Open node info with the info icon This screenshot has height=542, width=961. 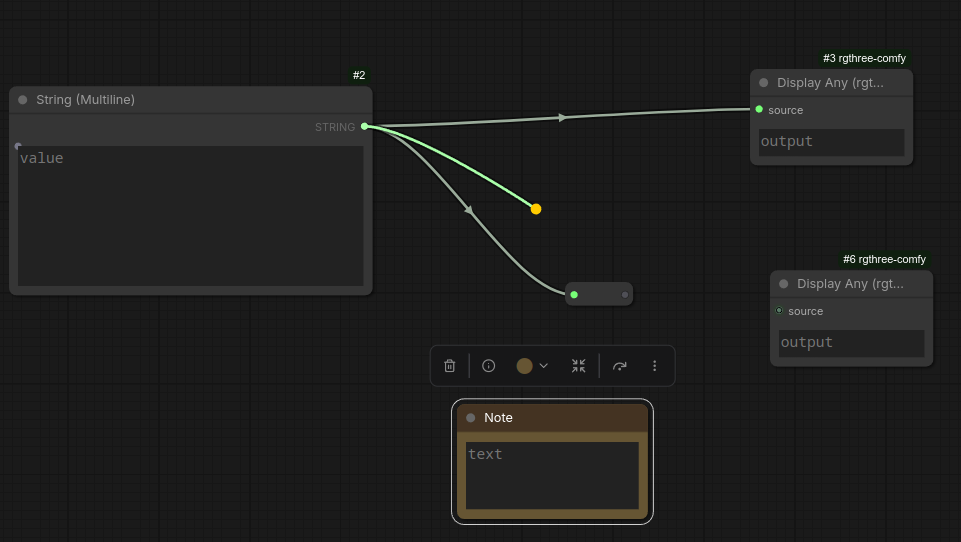coord(488,366)
